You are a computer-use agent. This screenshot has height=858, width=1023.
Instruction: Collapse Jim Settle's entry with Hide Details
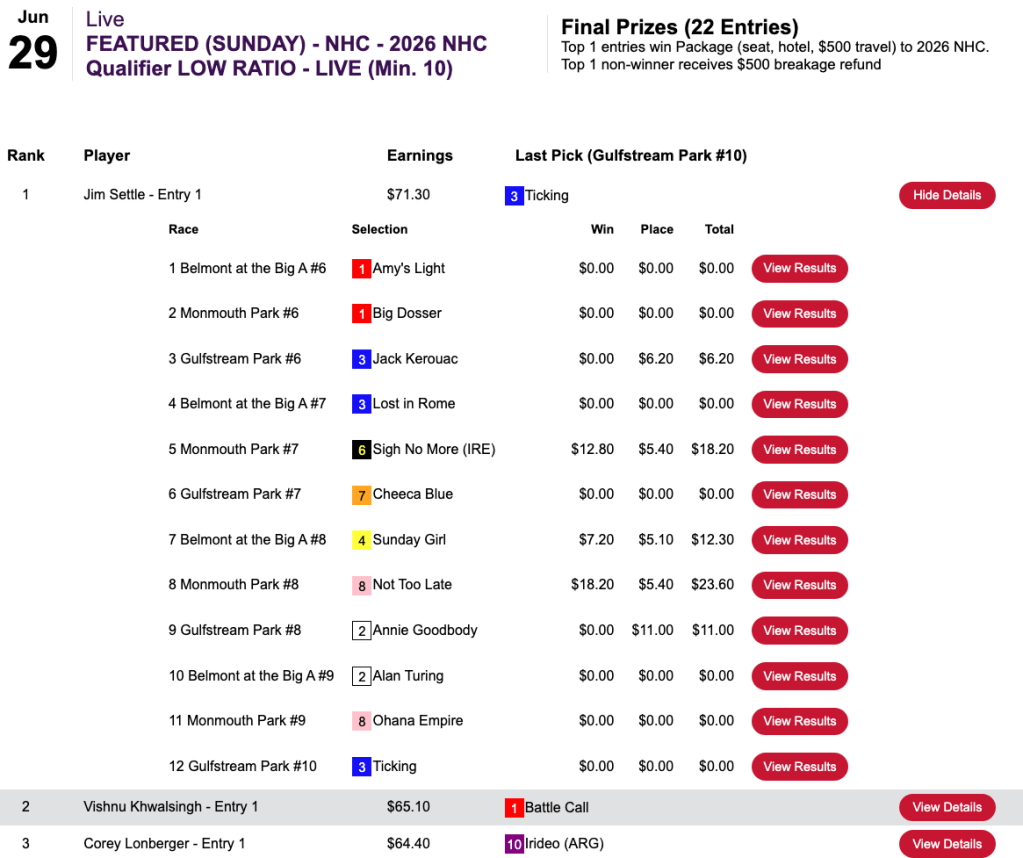tap(946, 195)
